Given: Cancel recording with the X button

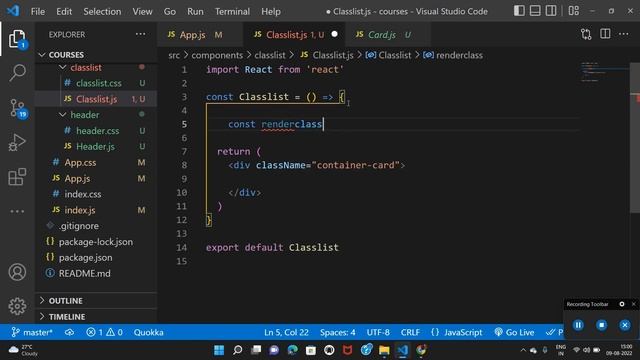Looking at the screenshot, I should [x=625, y=325].
